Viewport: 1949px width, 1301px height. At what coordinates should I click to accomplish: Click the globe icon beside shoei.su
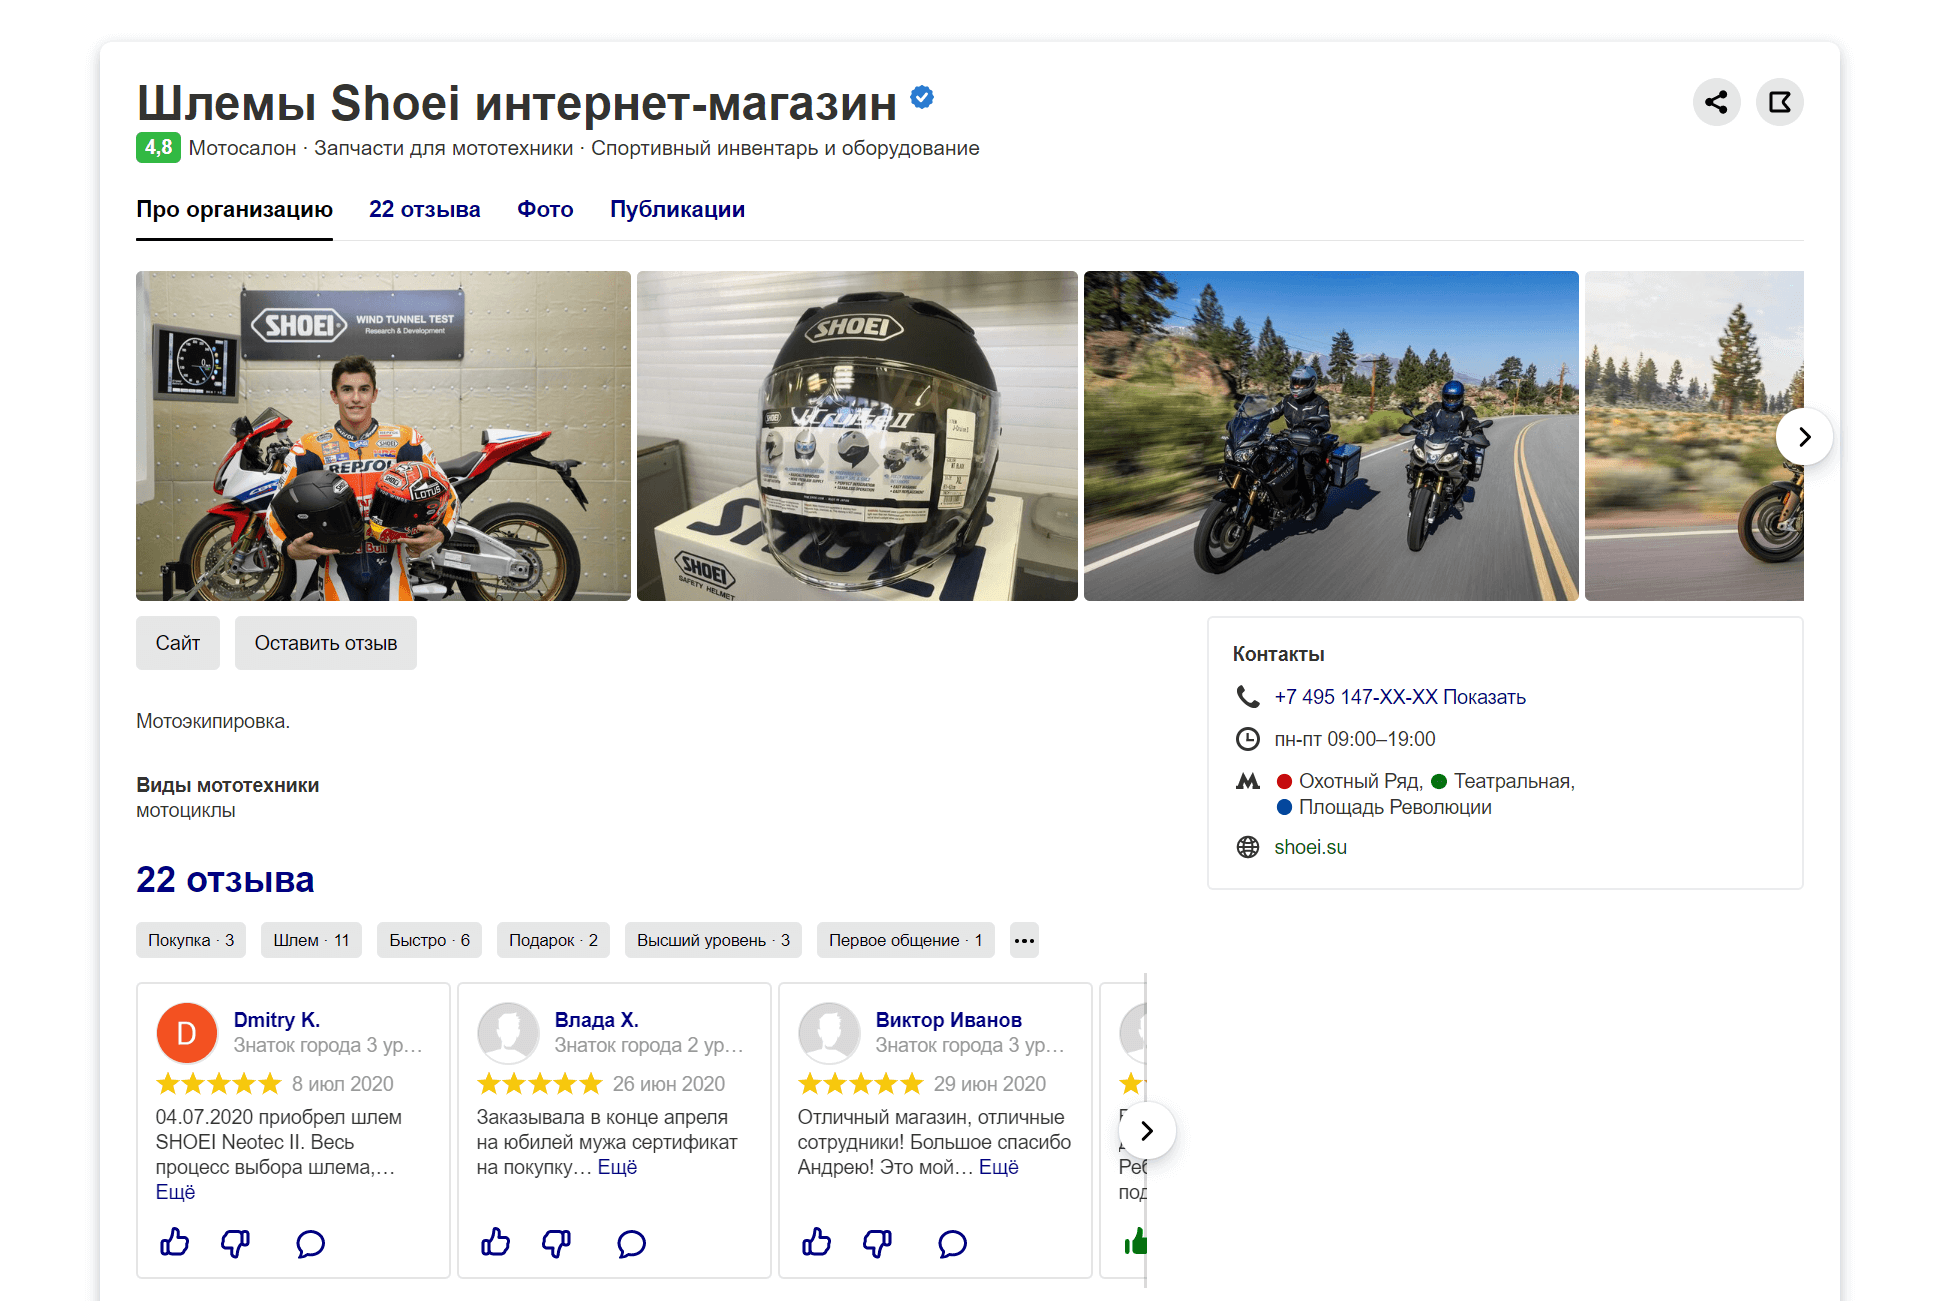point(1248,847)
